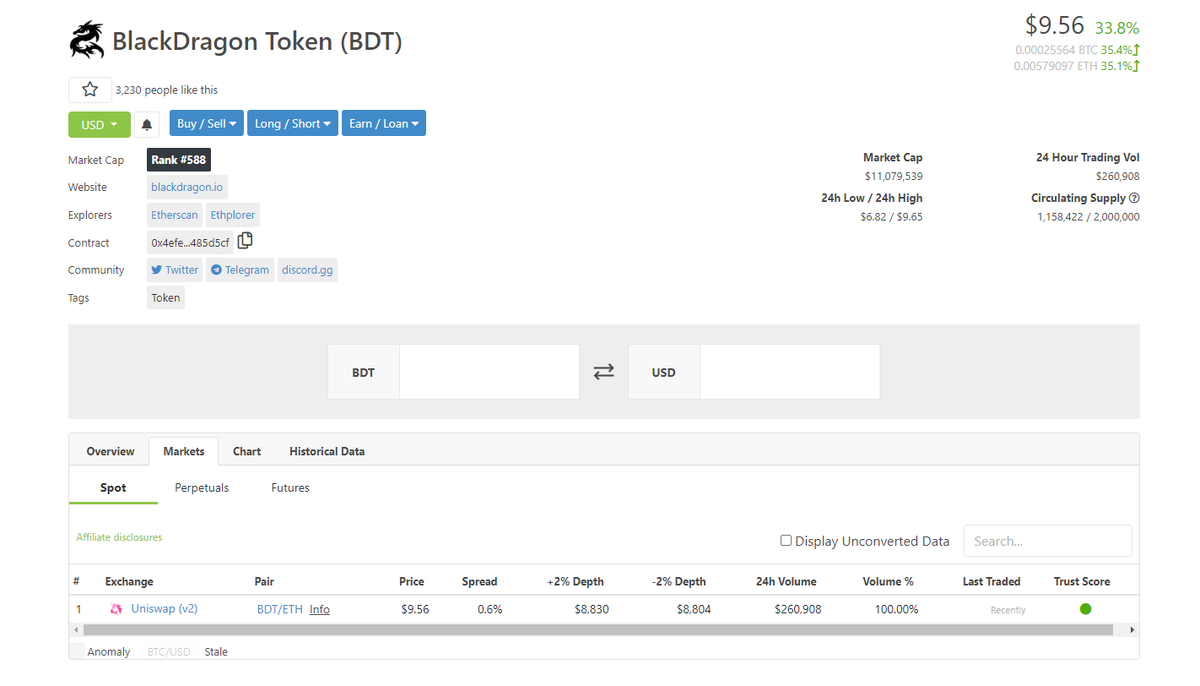Sort by the -2% Depth column header
This screenshot has height=686, width=1200.
(x=679, y=581)
